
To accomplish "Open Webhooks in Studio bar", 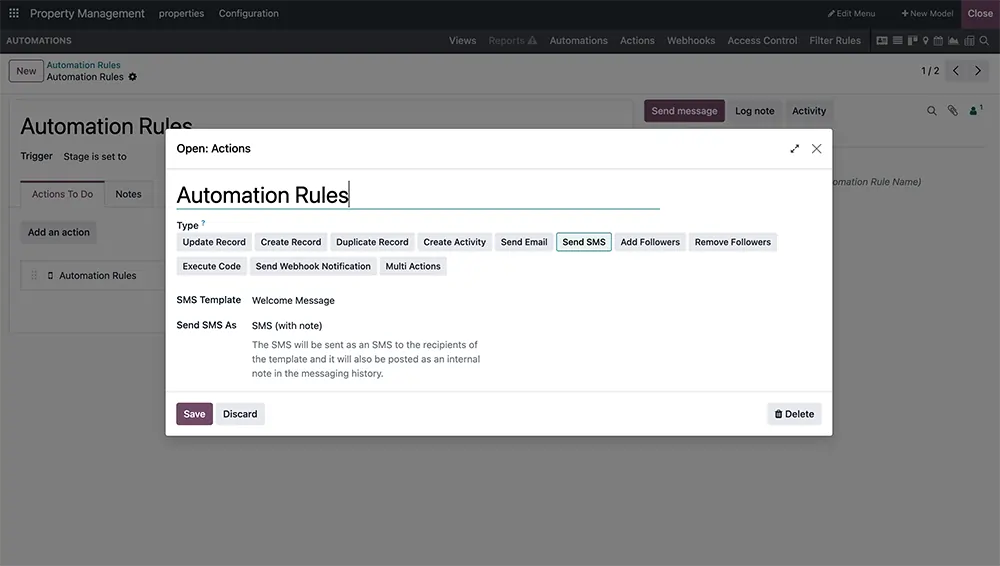I will [x=691, y=40].
